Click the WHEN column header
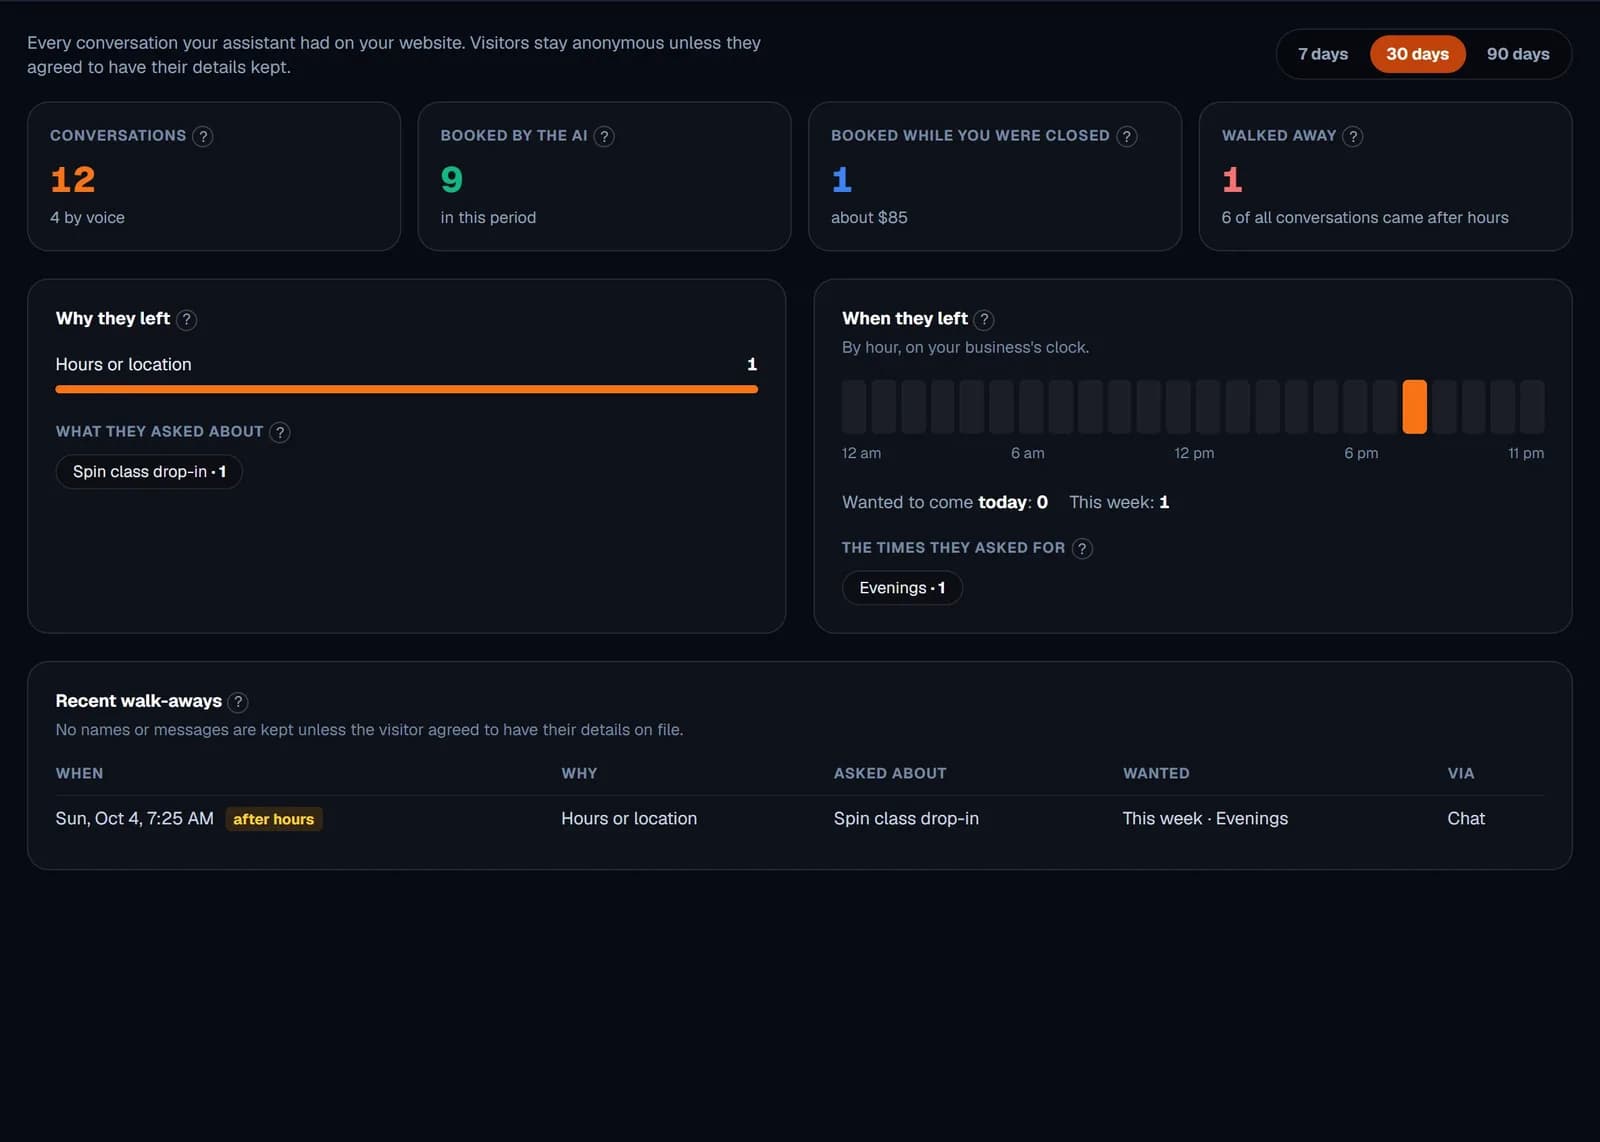The image size is (1600, 1142). click(79, 773)
